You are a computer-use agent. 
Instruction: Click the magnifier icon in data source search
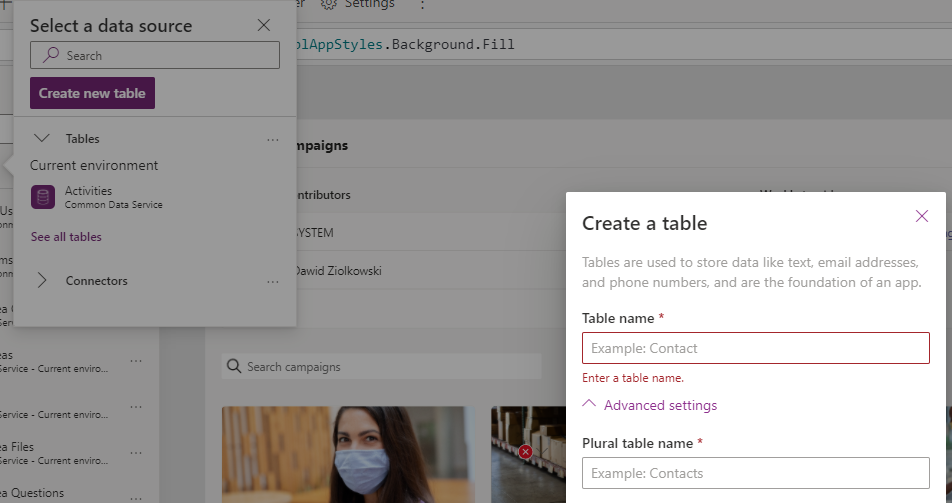51,56
